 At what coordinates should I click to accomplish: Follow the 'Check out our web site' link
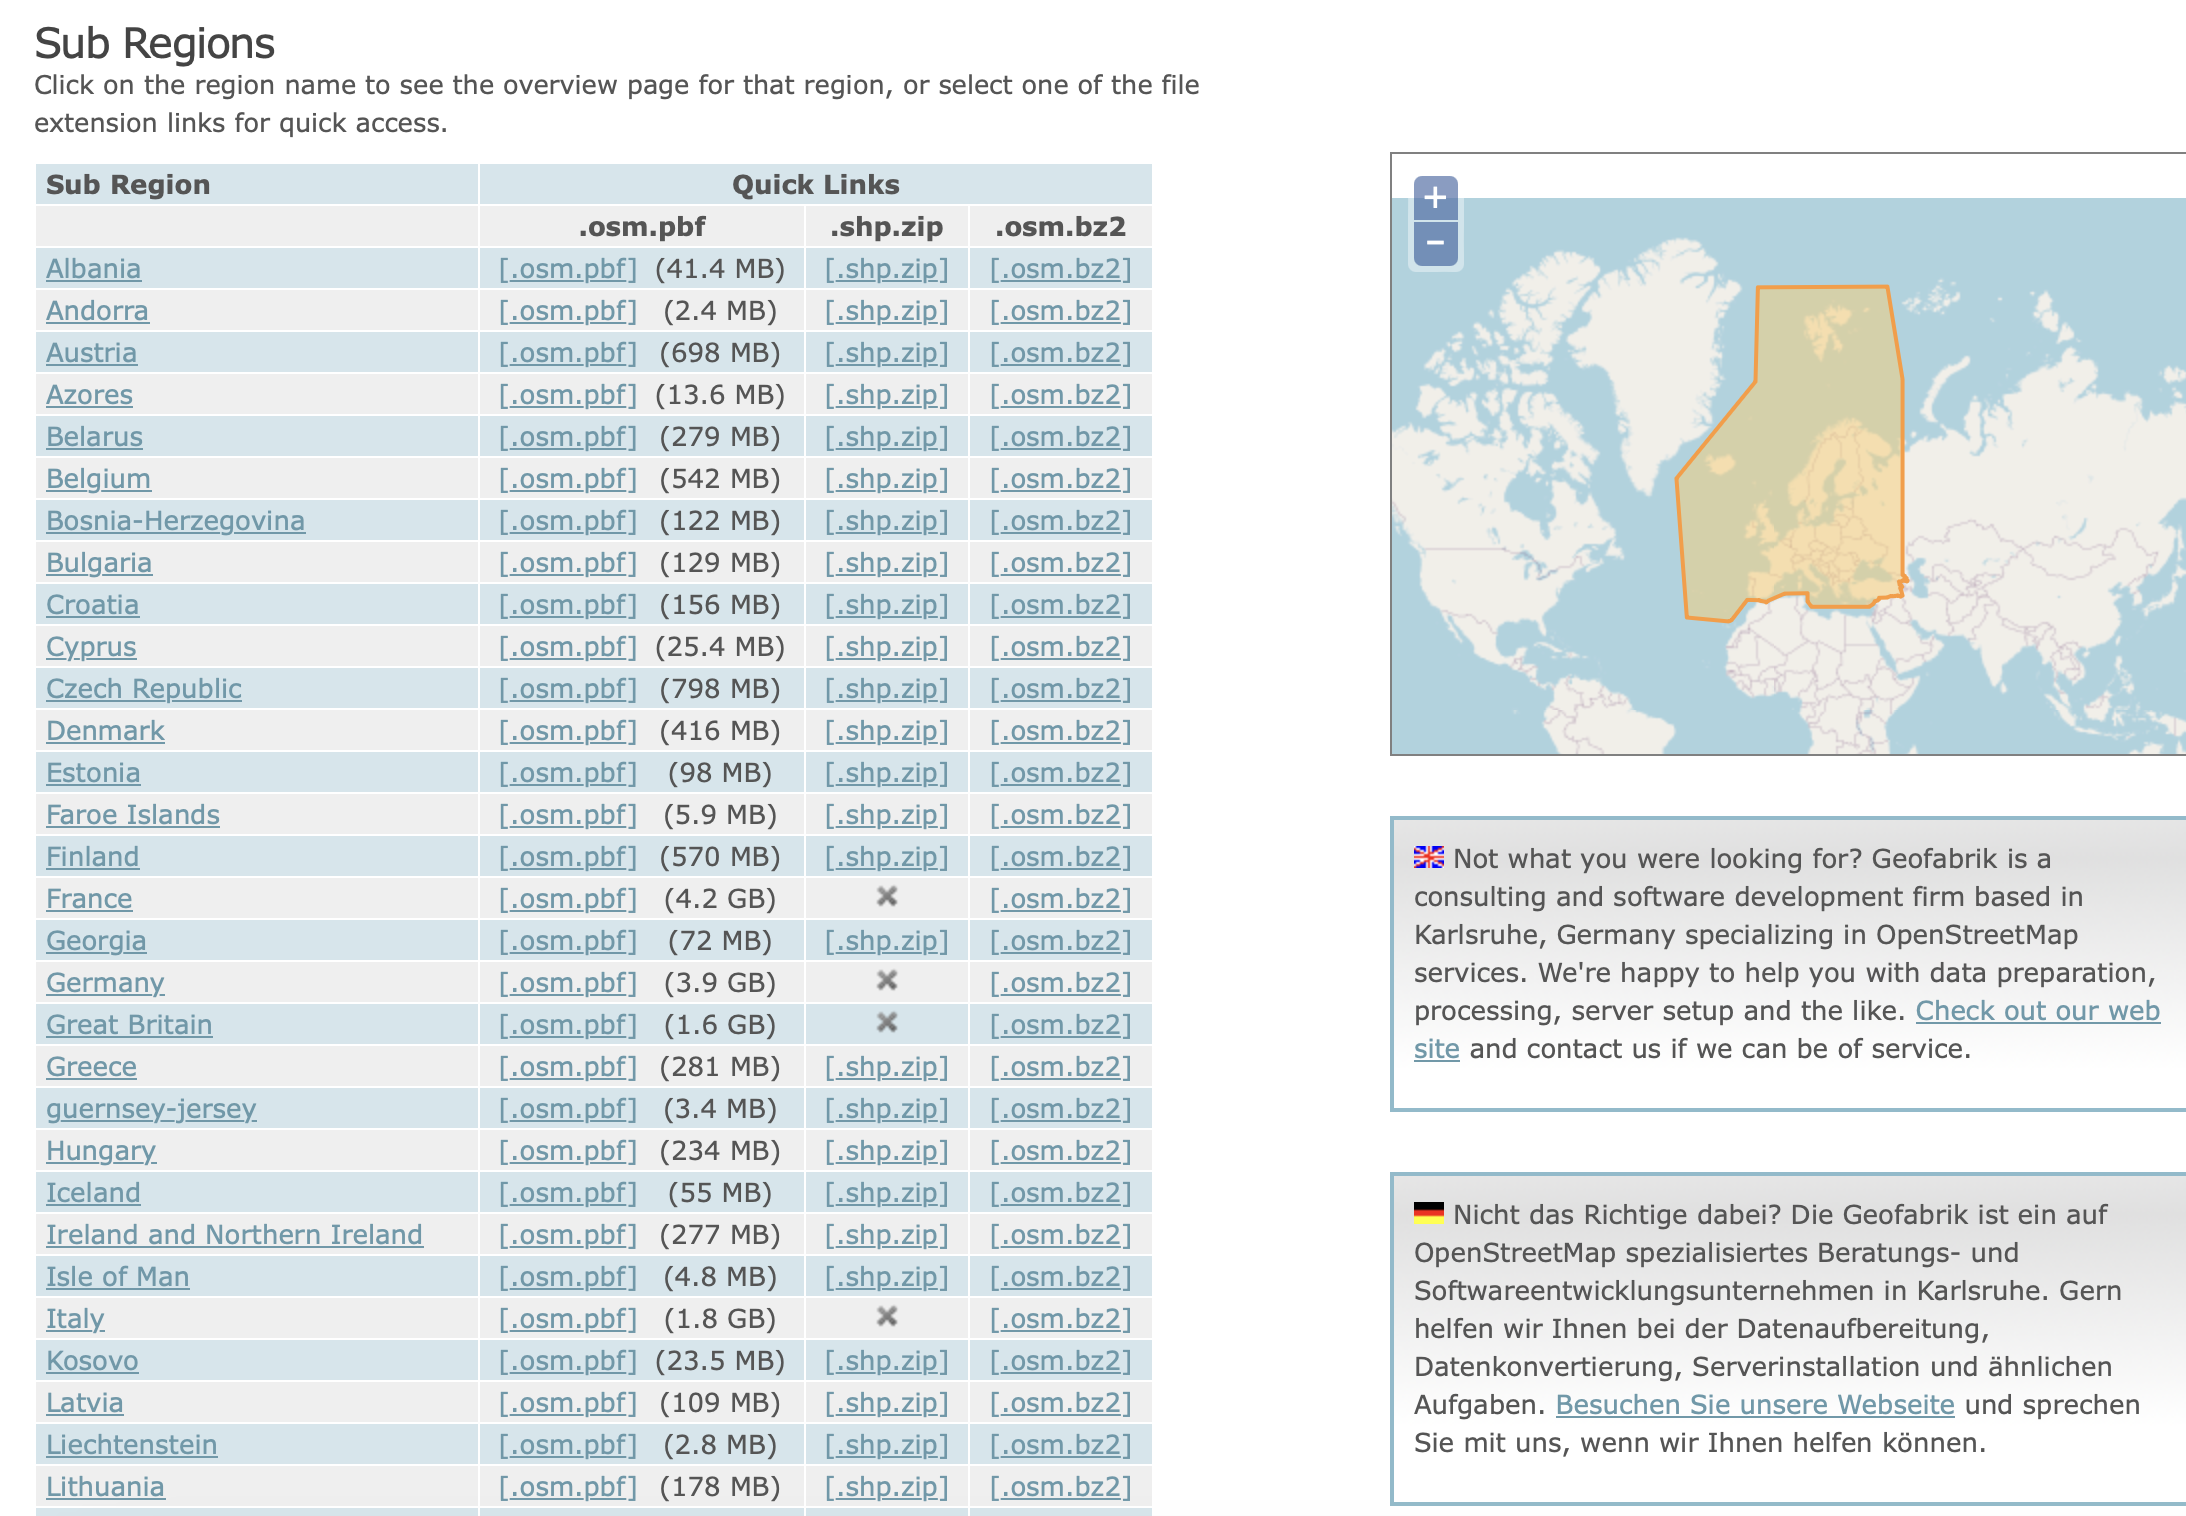point(2037,1011)
